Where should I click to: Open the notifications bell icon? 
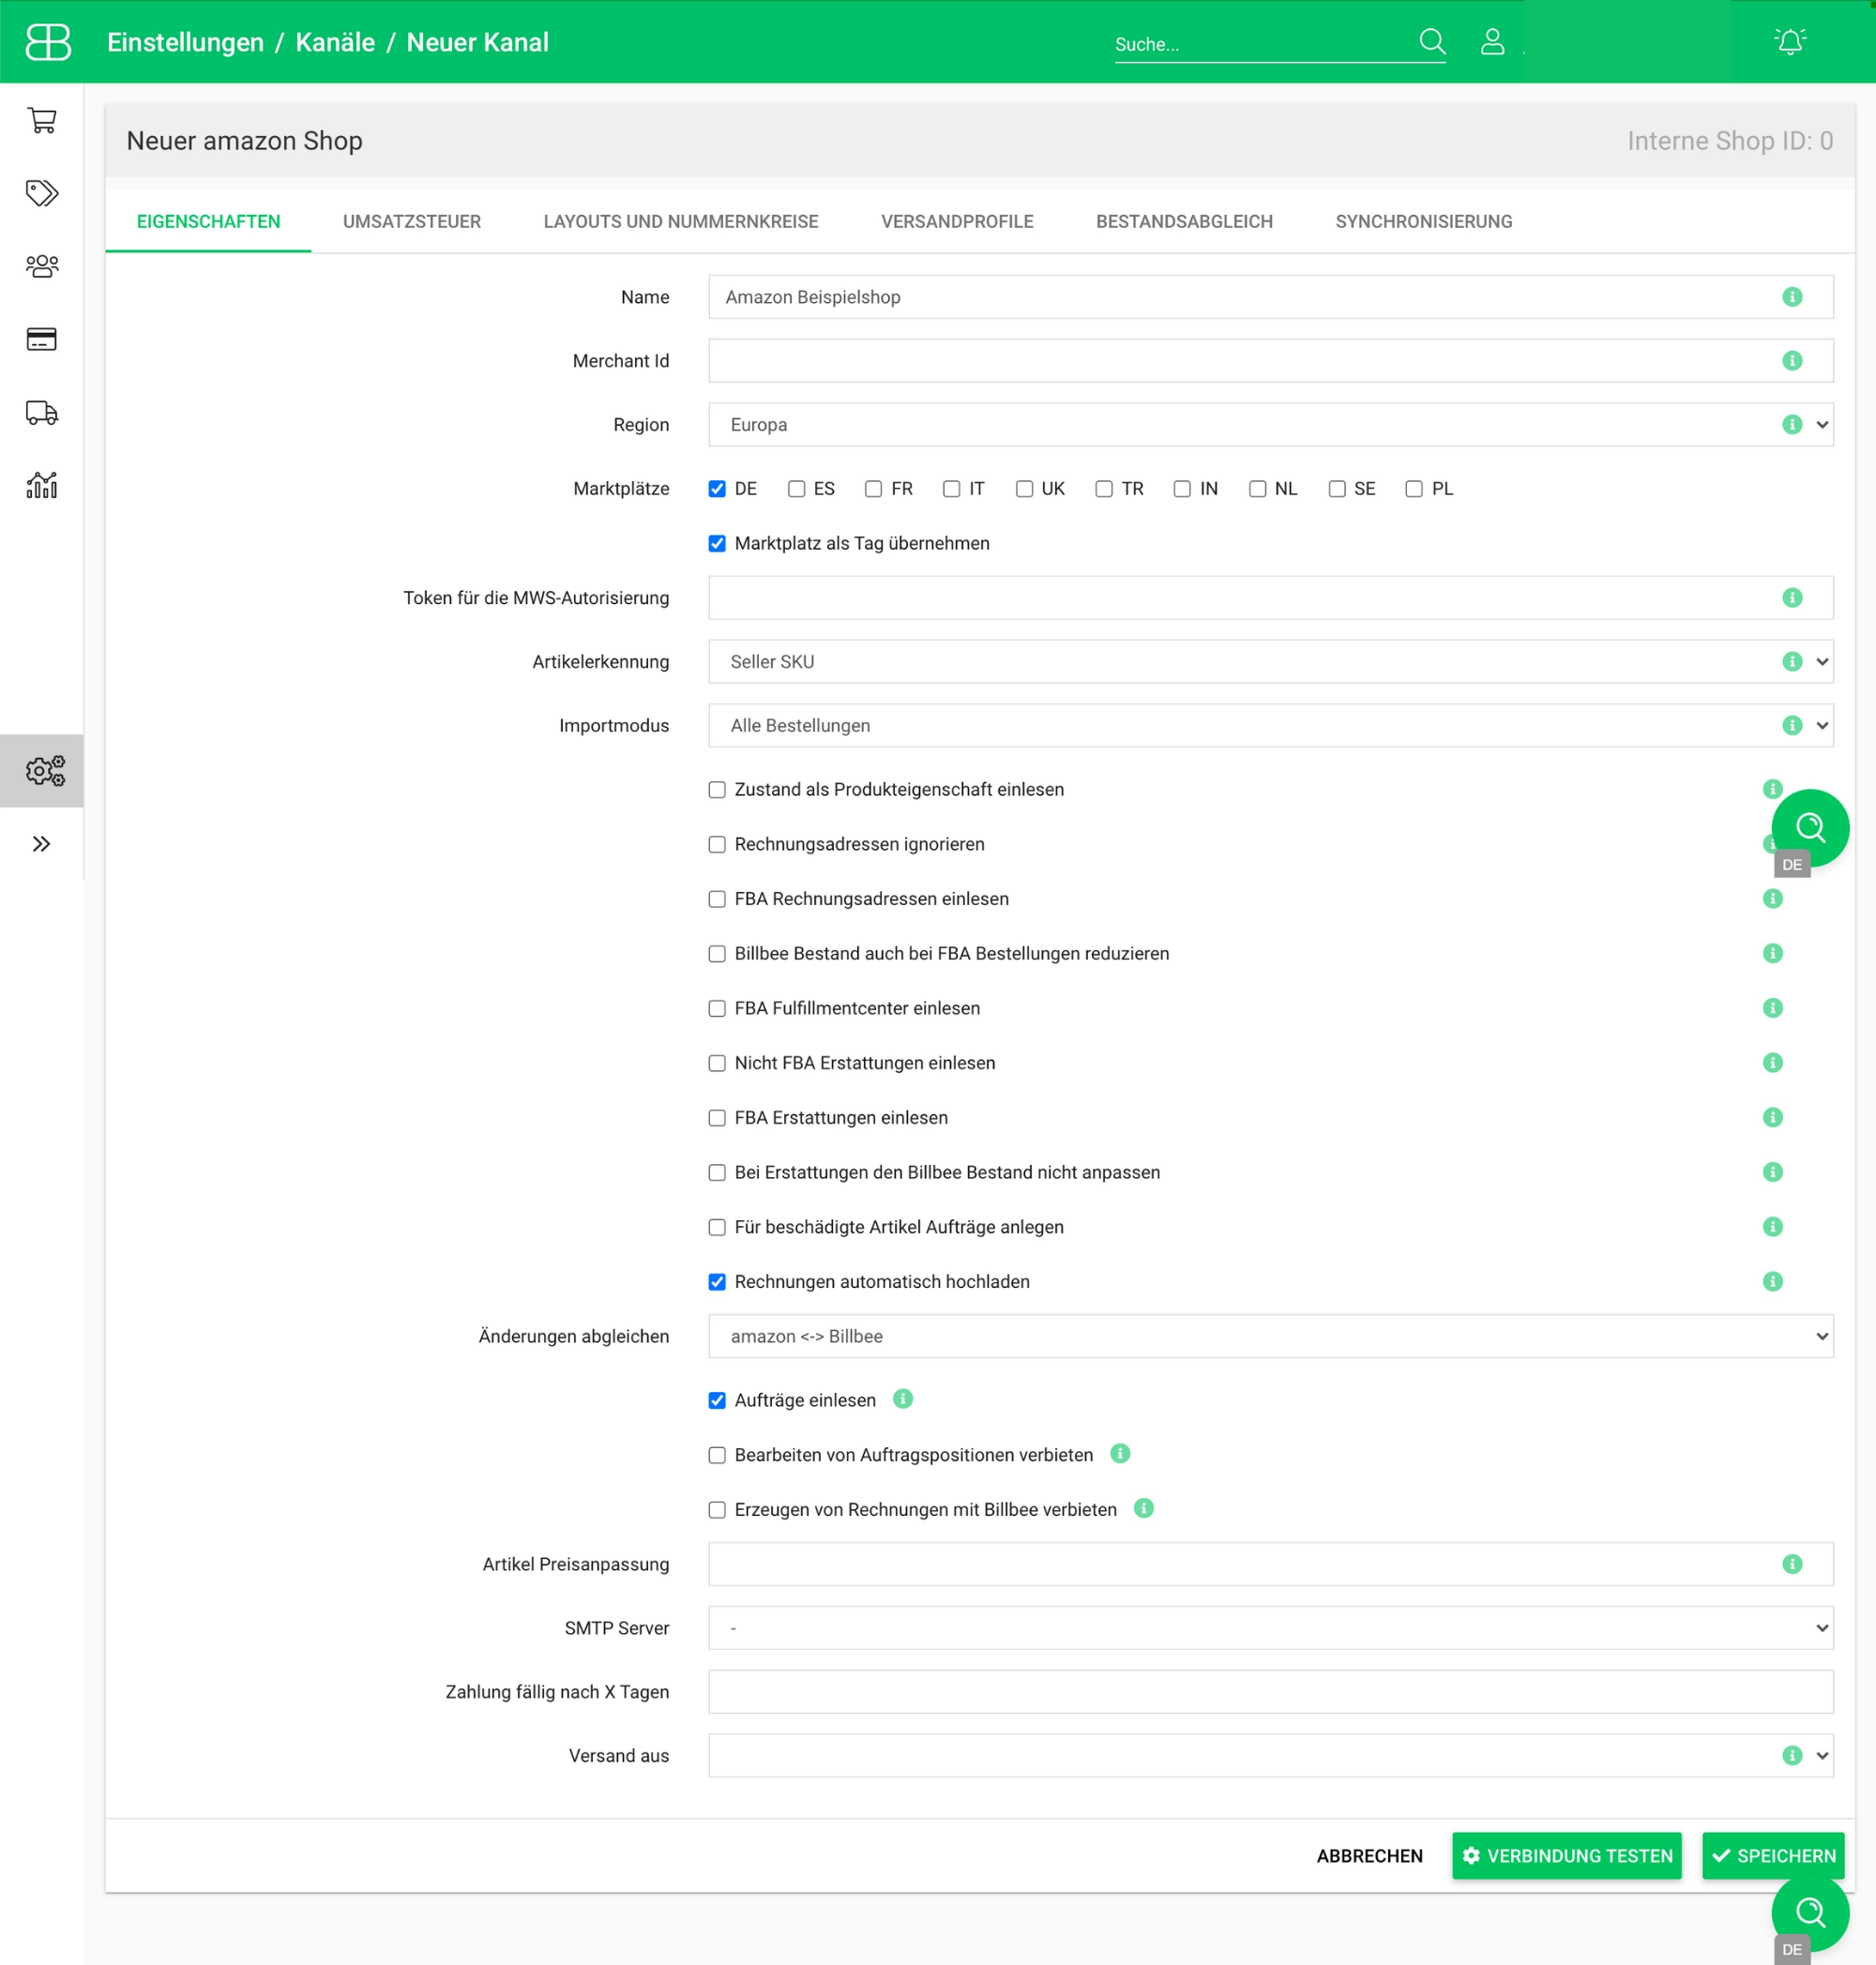(1790, 42)
